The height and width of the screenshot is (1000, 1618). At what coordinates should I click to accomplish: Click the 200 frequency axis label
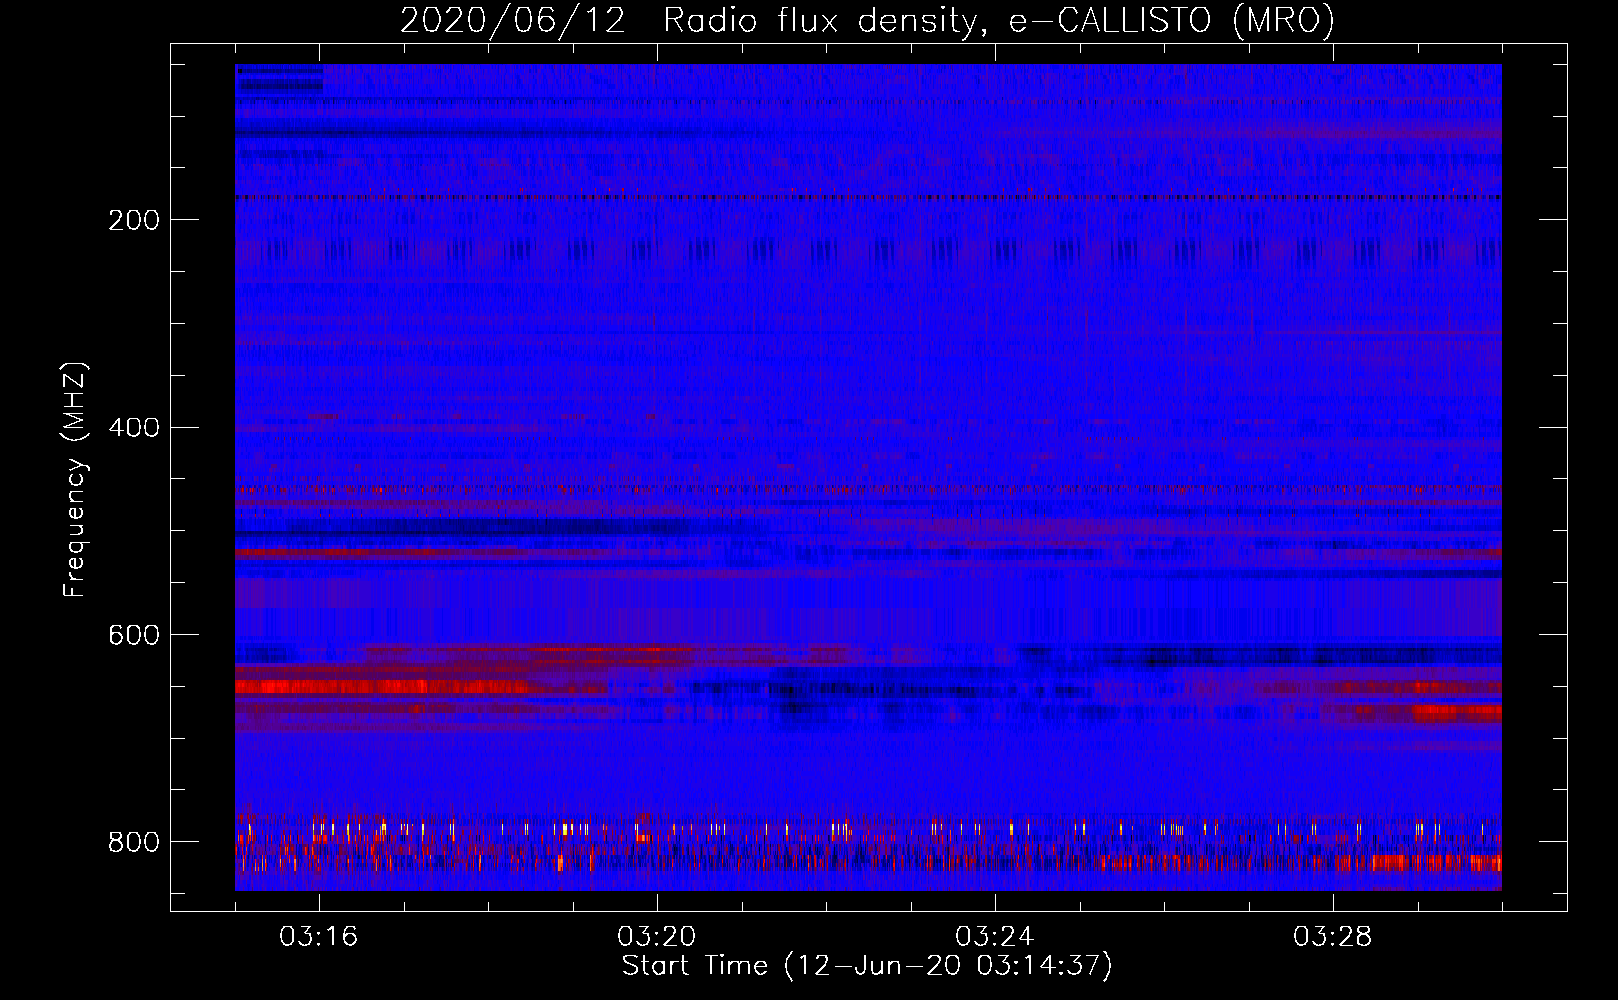point(134,220)
